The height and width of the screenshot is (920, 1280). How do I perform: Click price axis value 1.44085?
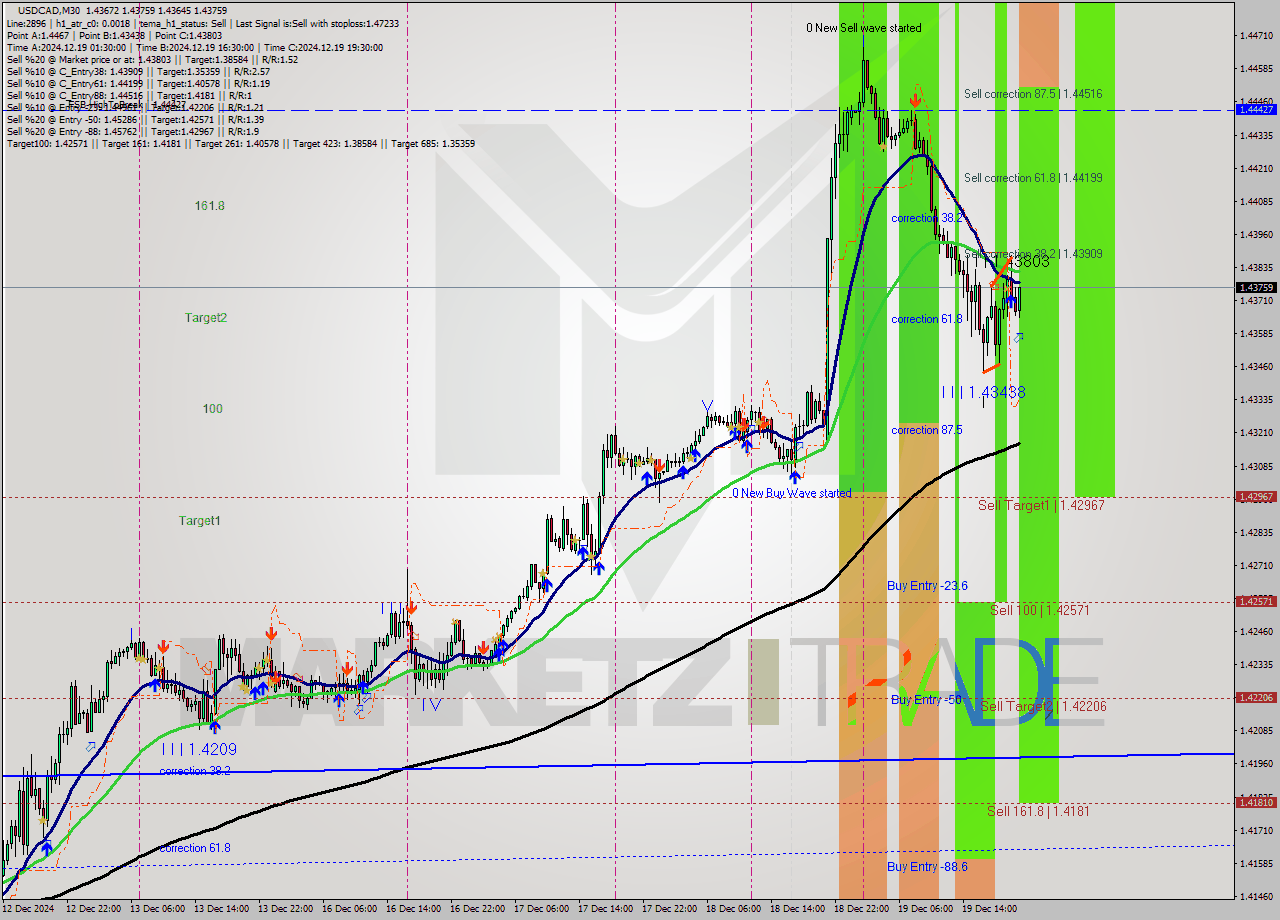(x=1255, y=201)
